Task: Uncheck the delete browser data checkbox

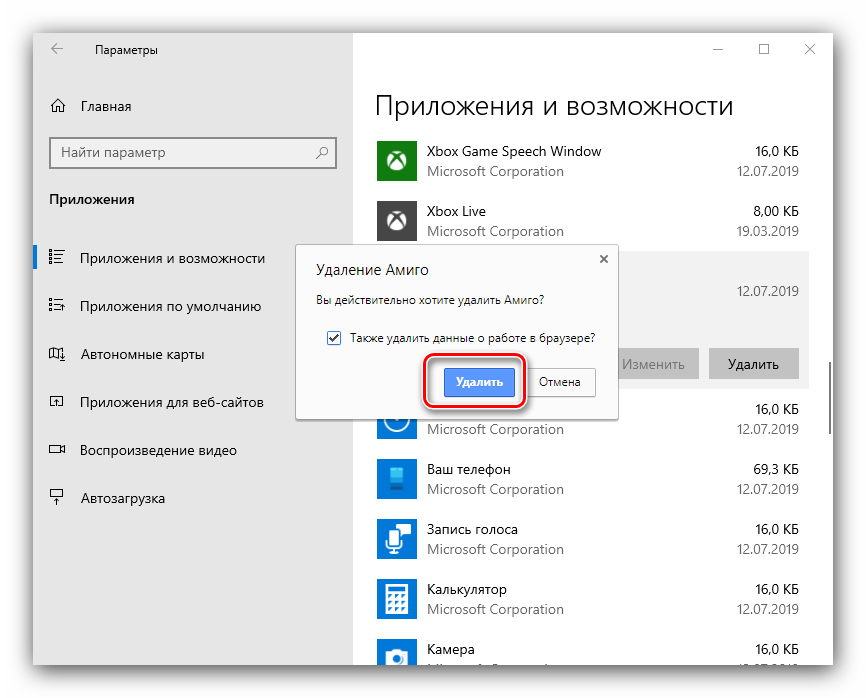Action: tap(334, 338)
